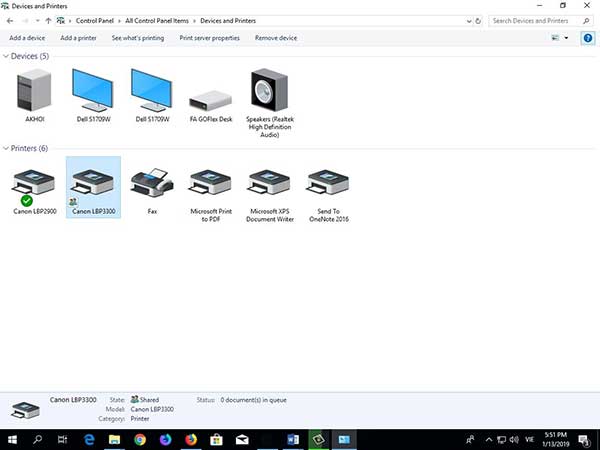The height and width of the screenshot is (450, 600).
Task: Launch Firefox from the taskbar
Action: click(191, 440)
